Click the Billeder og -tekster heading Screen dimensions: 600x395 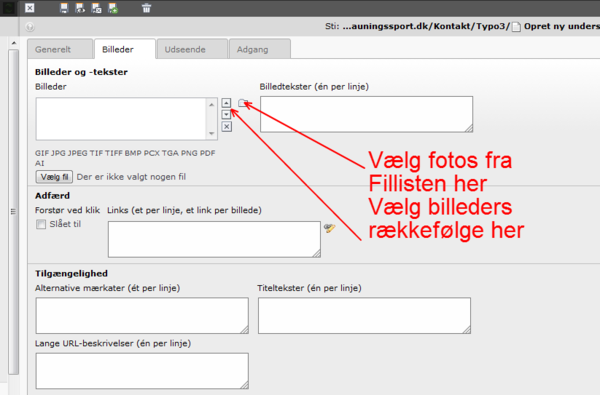[x=81, y=72]
